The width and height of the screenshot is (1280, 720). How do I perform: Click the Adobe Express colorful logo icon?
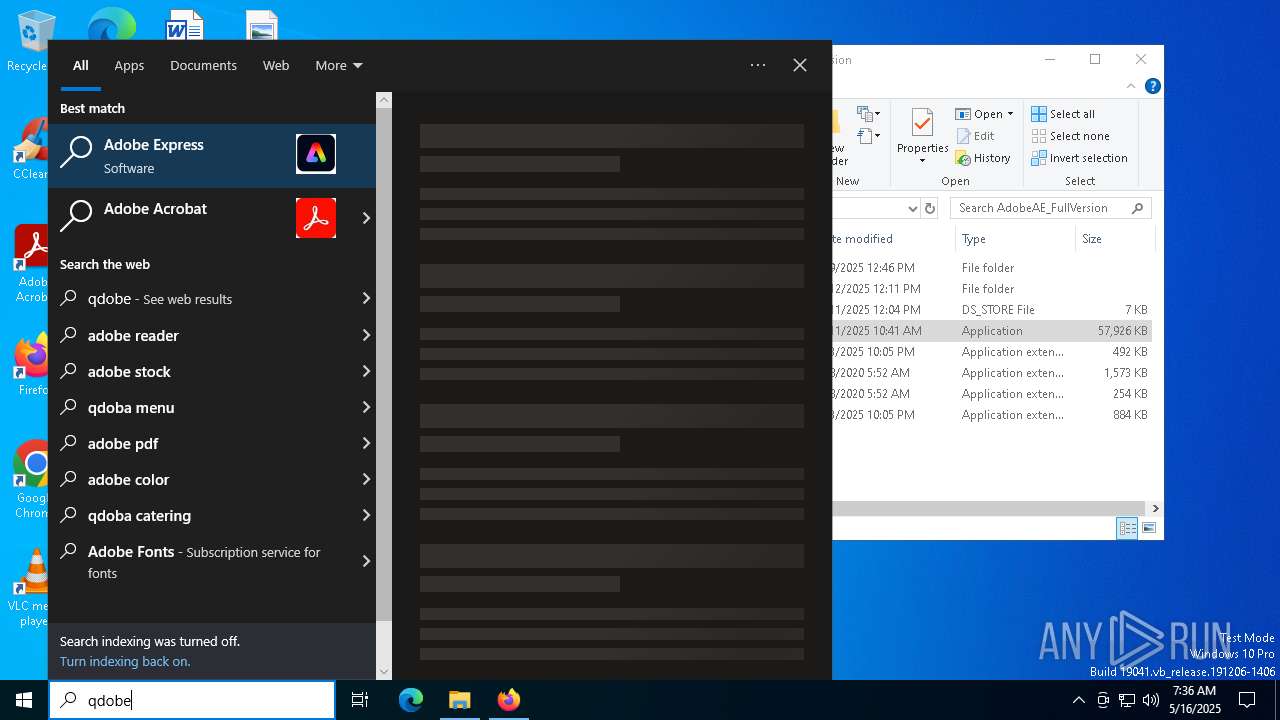(316, 154)
